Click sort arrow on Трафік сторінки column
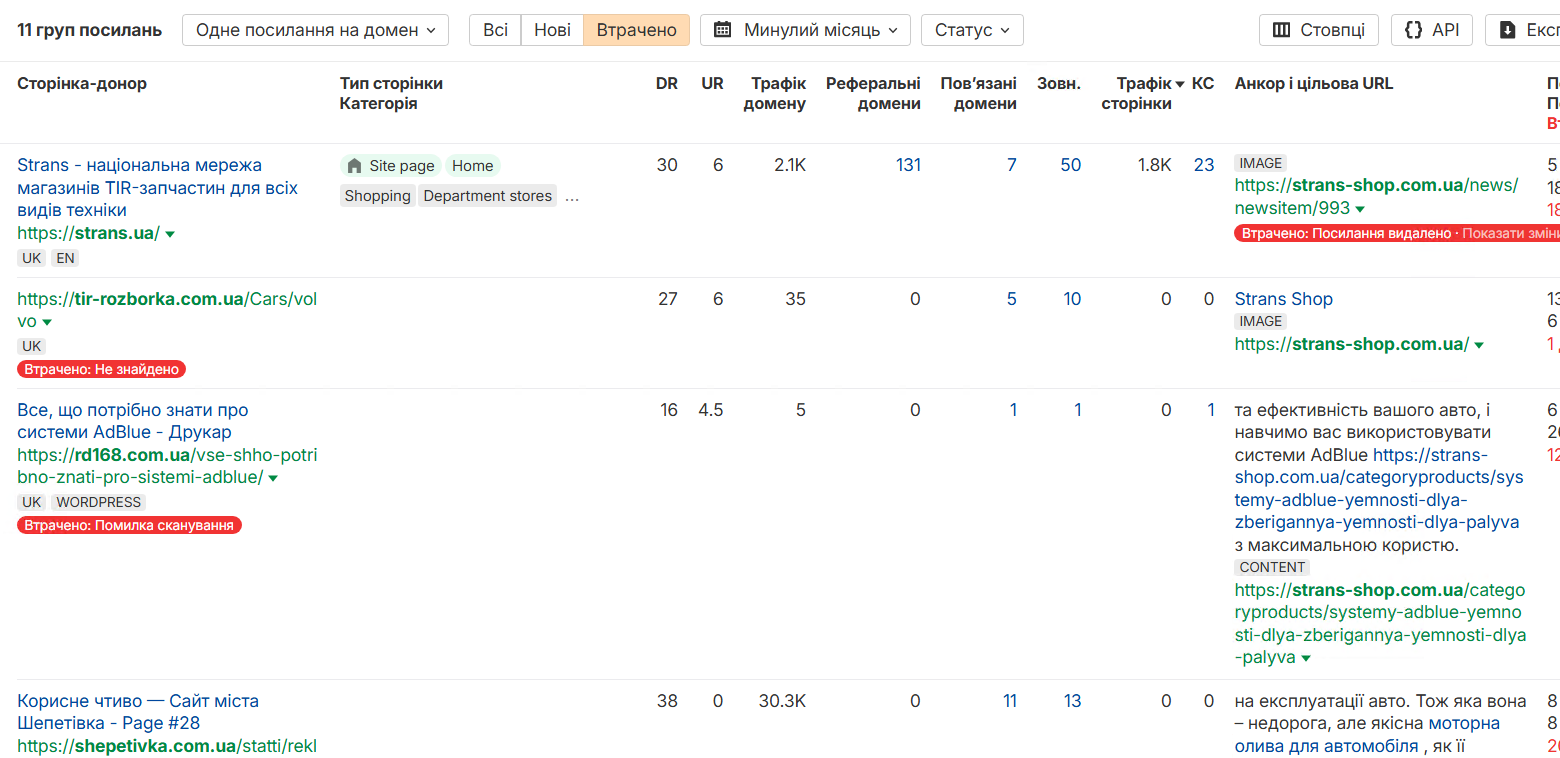Screen dimensions: 1560x758 click(1180, 84)
